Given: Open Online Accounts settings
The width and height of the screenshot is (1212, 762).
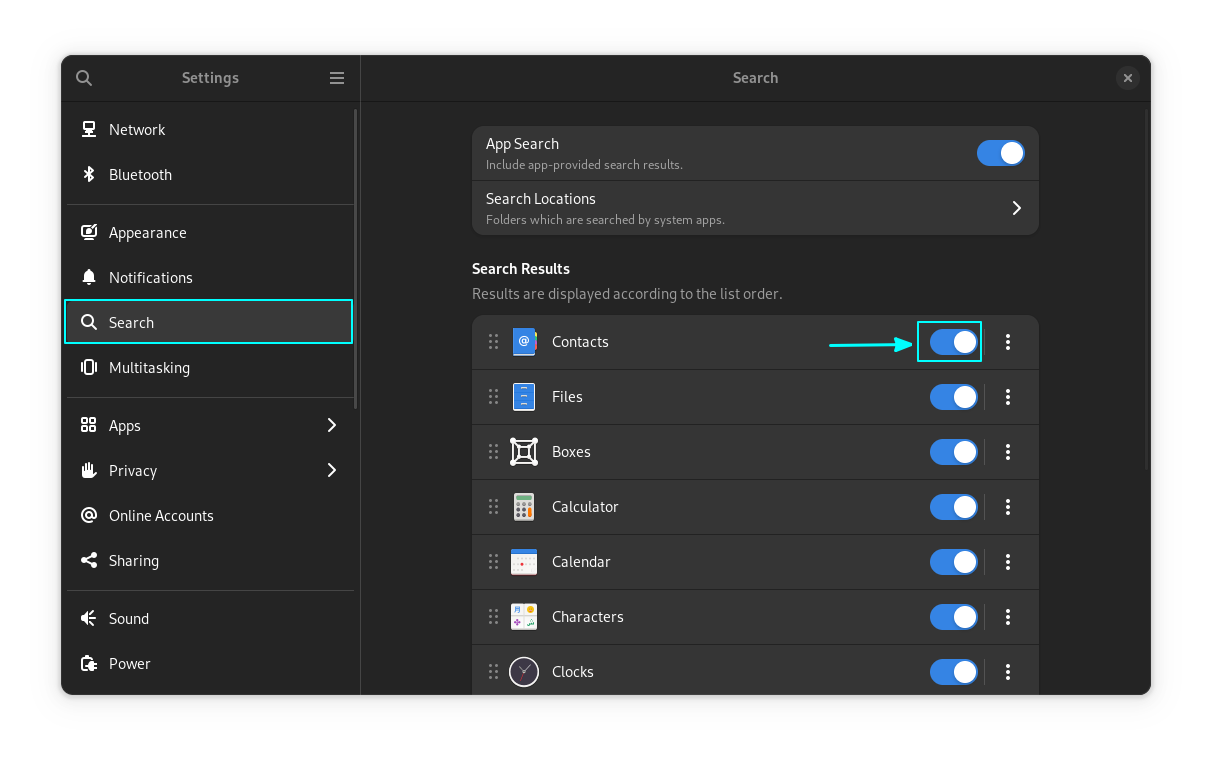Looking at the screenshot, I should [x=161, y=516].
